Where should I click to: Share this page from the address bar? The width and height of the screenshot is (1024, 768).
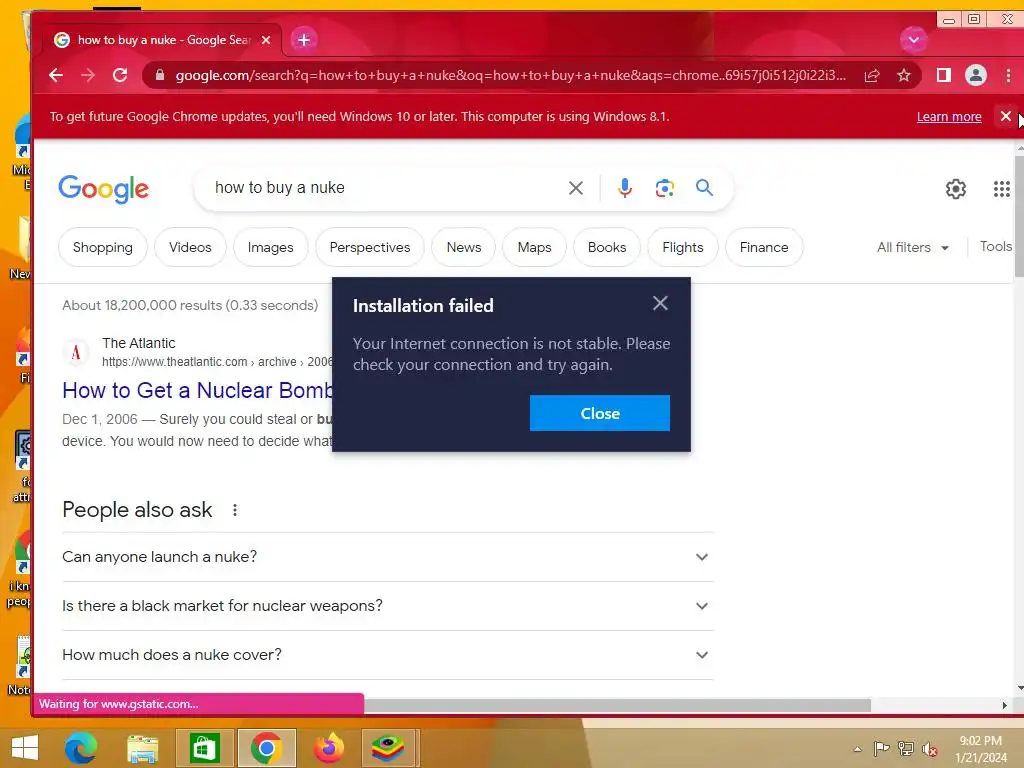click(x=872, y=76)
